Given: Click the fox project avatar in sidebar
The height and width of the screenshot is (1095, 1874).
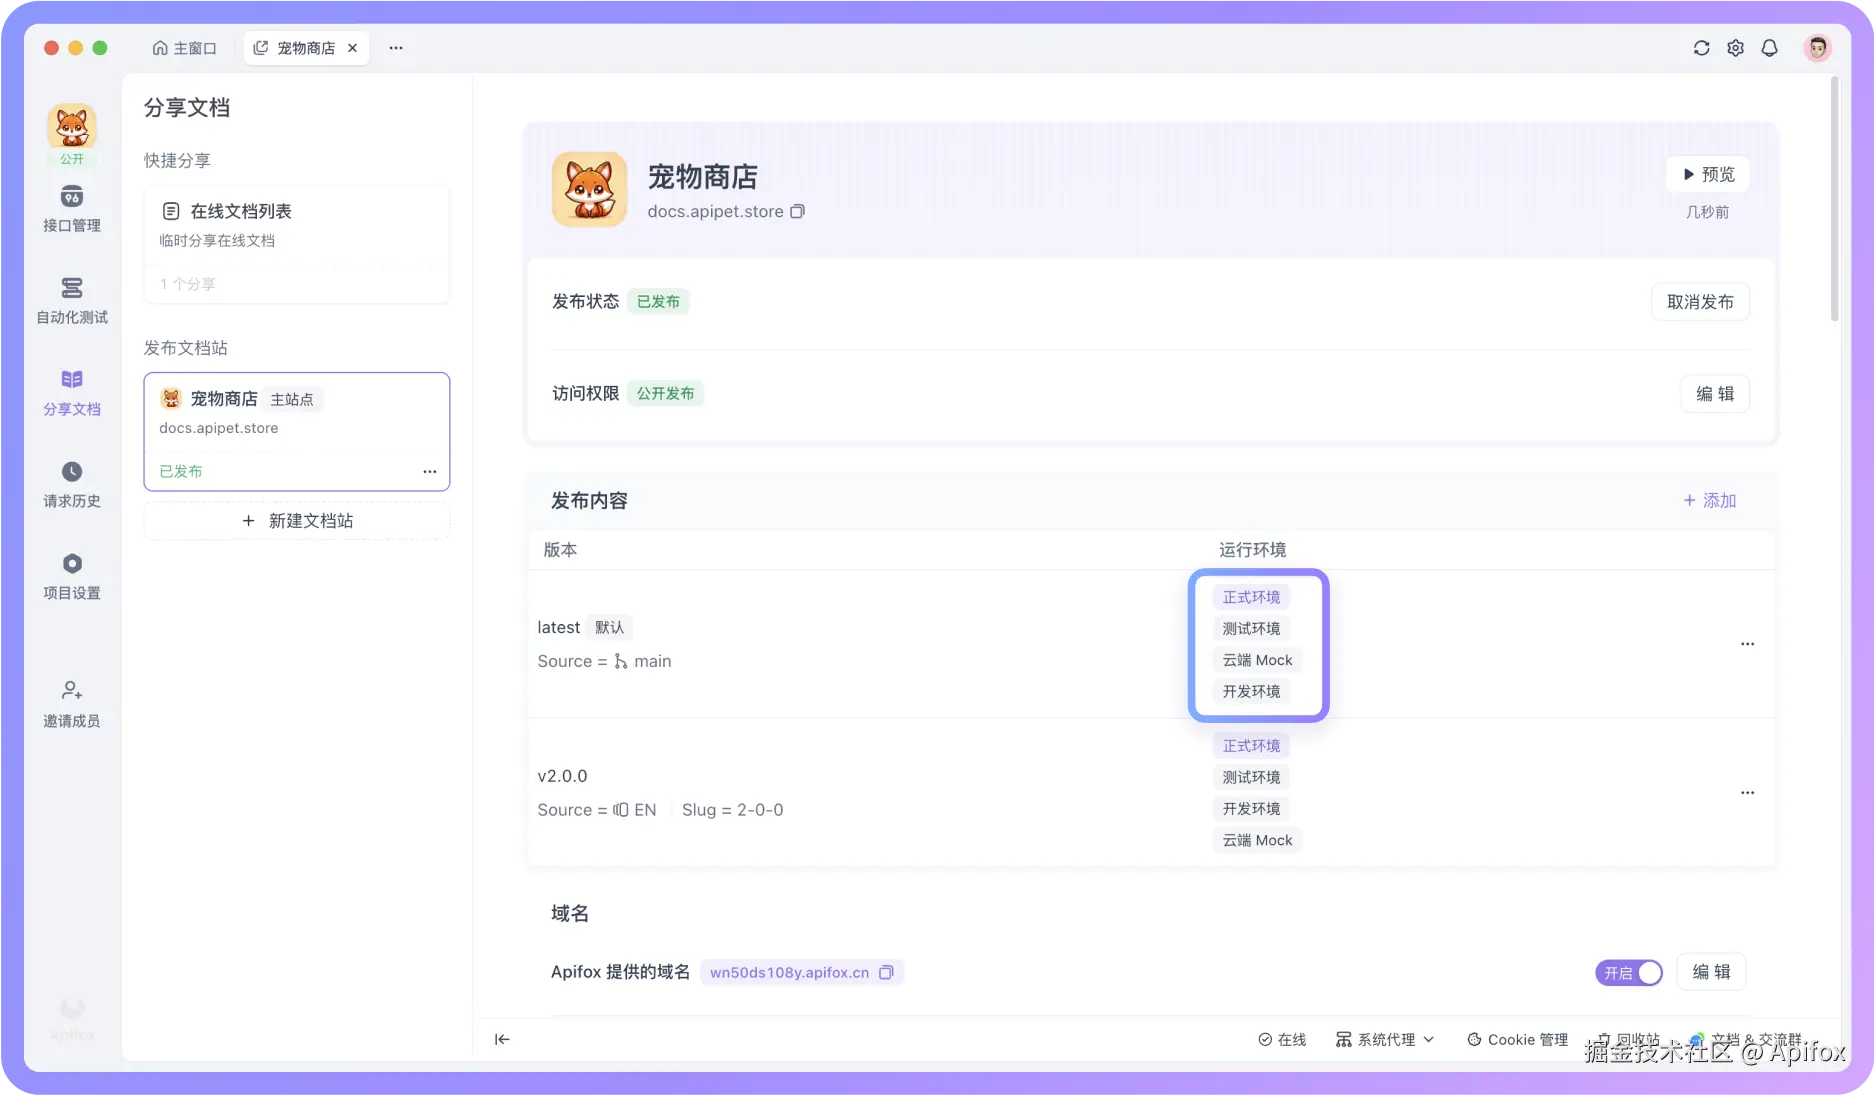Looking at the screenshot, I should pos(72,127).
